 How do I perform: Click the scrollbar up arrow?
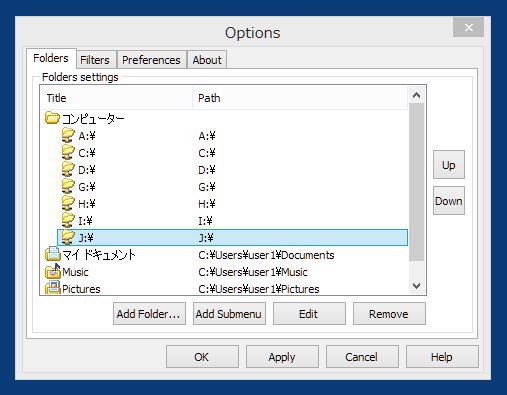[416, 95]
